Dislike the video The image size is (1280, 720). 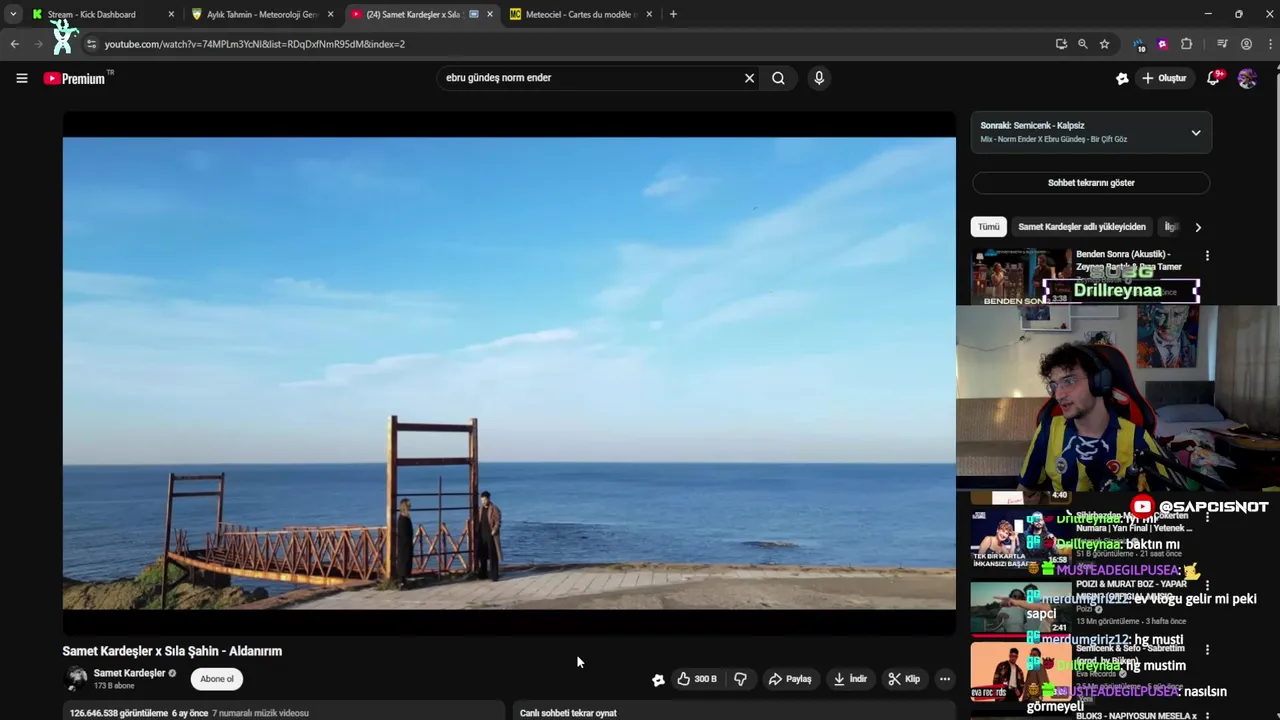(x=740, y=679)
